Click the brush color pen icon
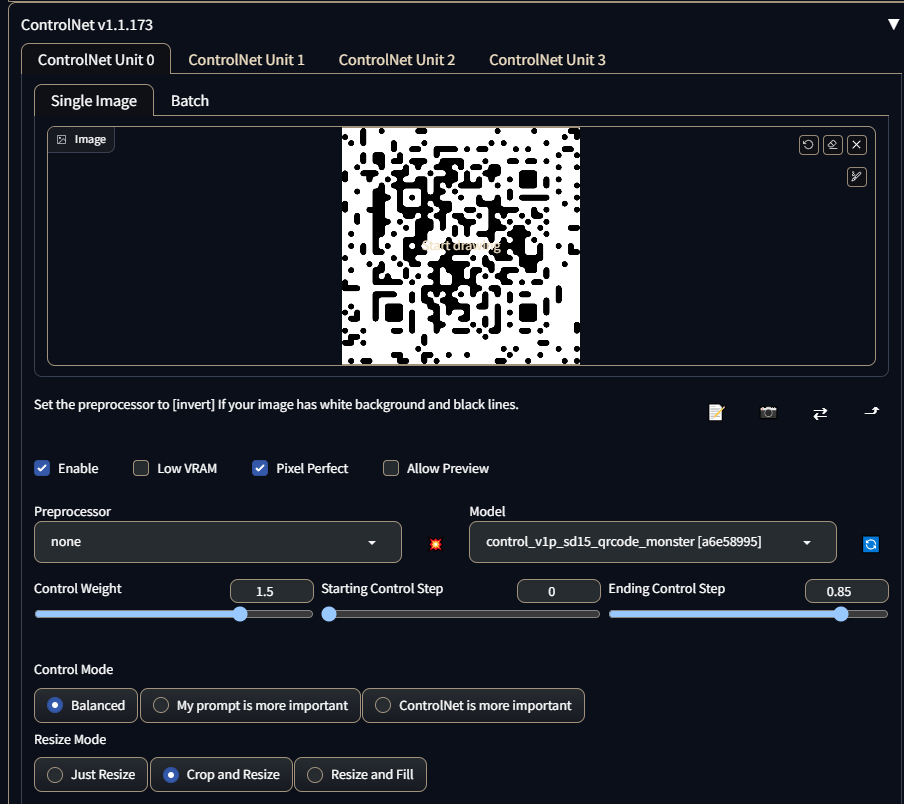The width and height of the screenshot is (904, 804). tap(857, 177)
